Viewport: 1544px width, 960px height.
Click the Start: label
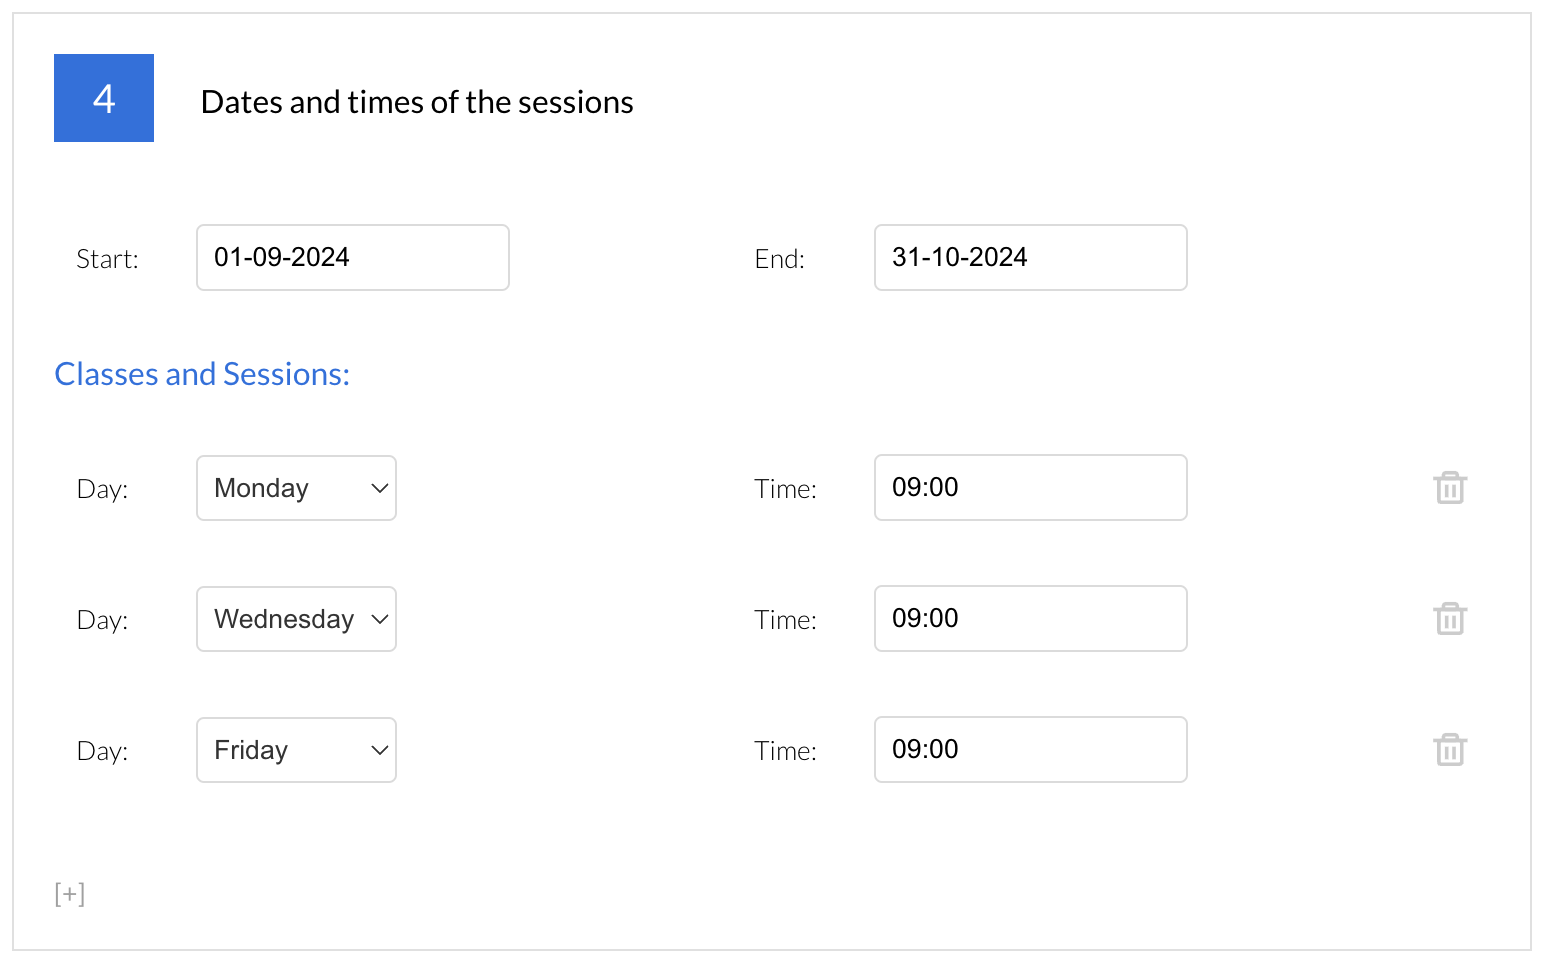(x=107, y=259)
